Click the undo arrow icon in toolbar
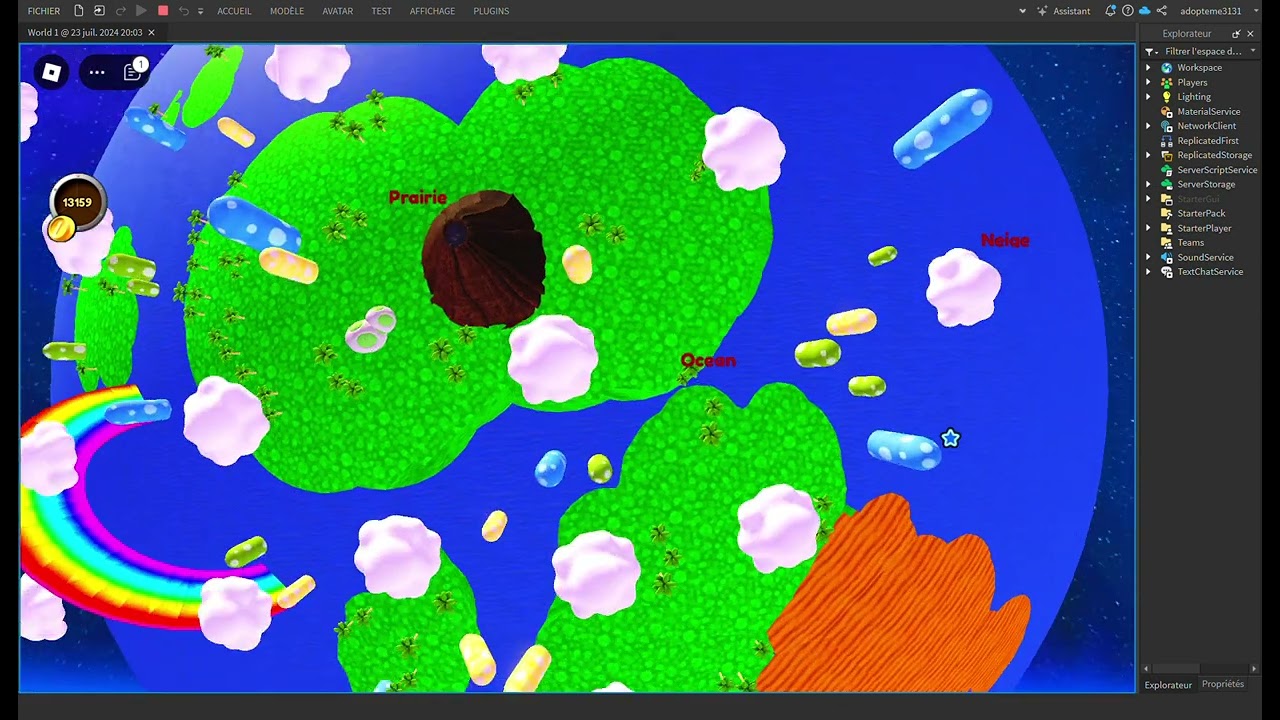1280x720 pixels. tap(184, 11)
